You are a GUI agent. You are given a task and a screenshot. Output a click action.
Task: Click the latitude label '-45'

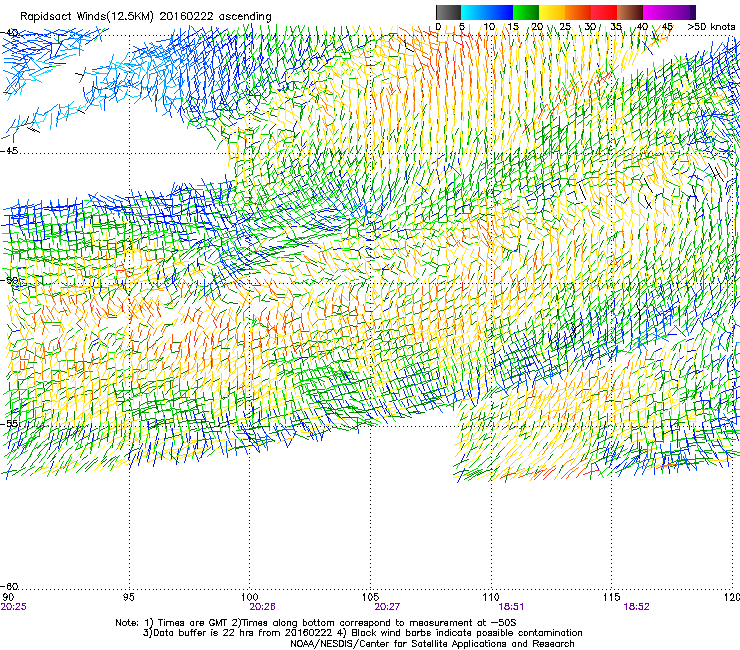(x=9, y=151)
